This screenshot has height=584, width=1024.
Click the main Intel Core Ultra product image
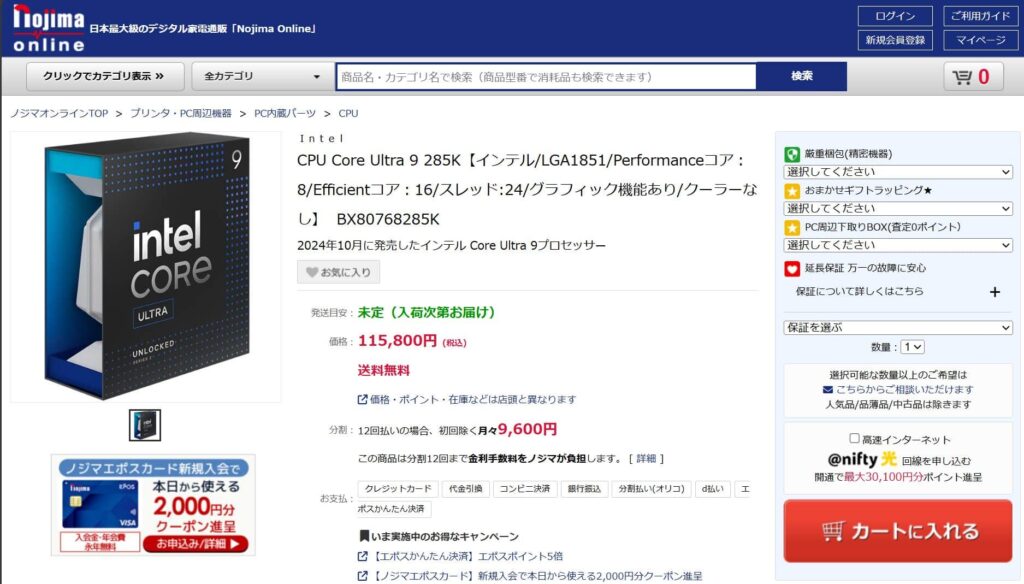(146, 267)
